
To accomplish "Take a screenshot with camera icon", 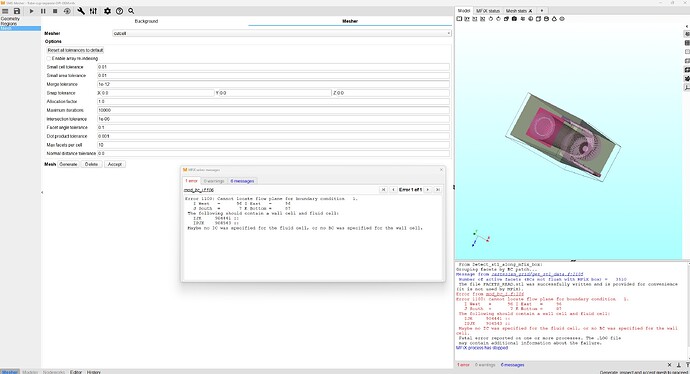I will 514,19.
